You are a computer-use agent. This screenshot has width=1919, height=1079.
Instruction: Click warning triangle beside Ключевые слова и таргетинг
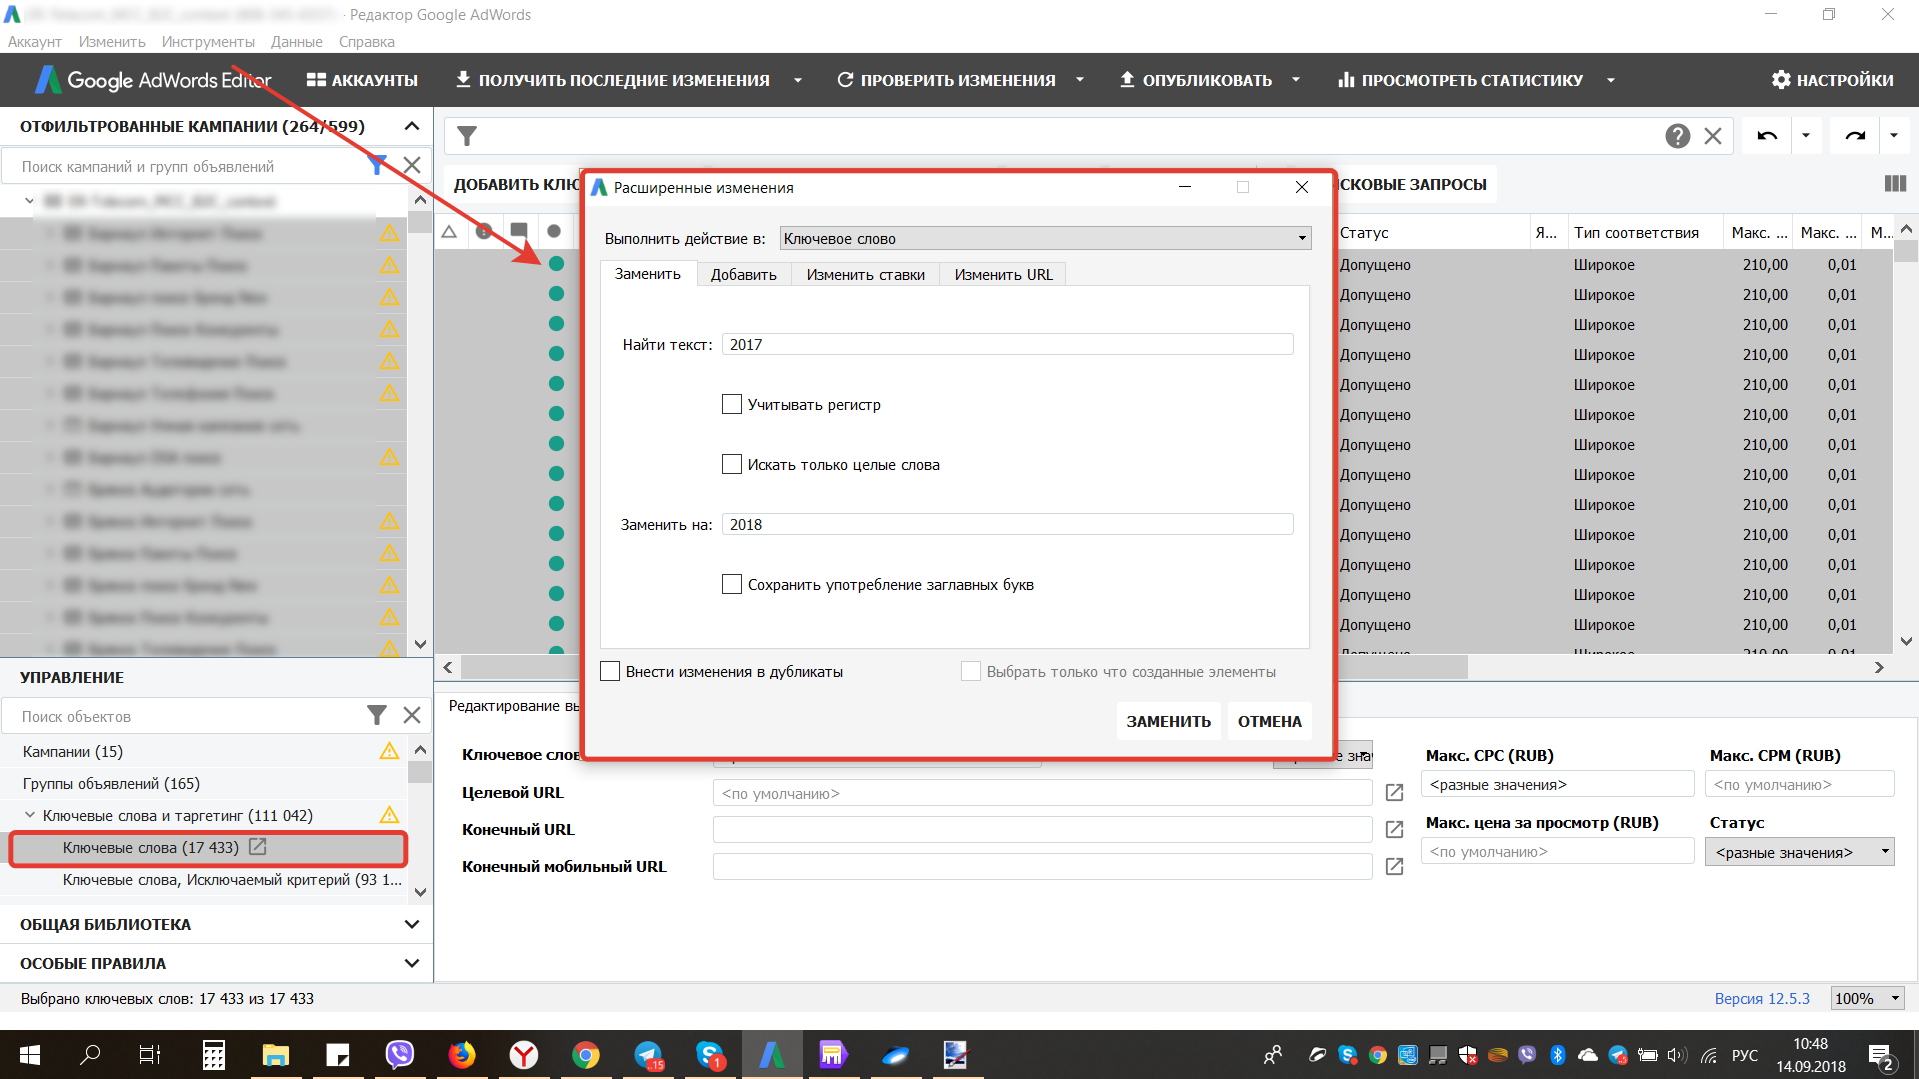point(389,815)
